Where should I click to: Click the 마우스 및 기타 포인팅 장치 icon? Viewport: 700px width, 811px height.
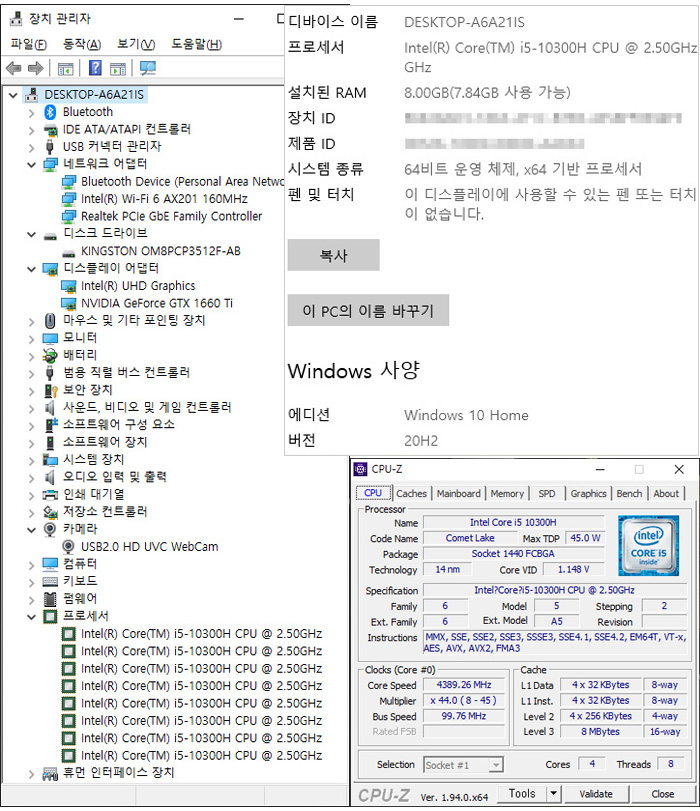click(x=50, y=321)
